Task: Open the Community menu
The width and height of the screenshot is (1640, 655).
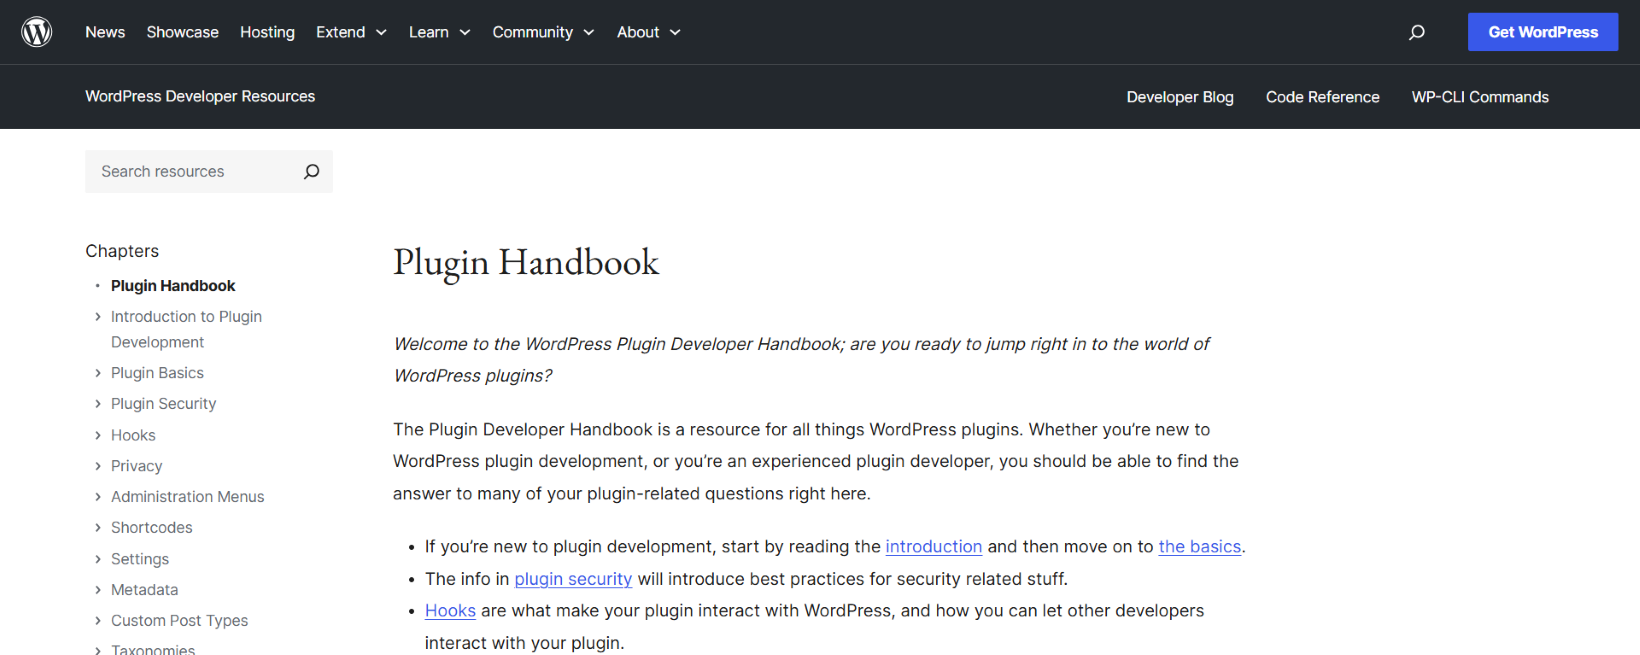Action: pyautogui.click(x=532, y=32)
